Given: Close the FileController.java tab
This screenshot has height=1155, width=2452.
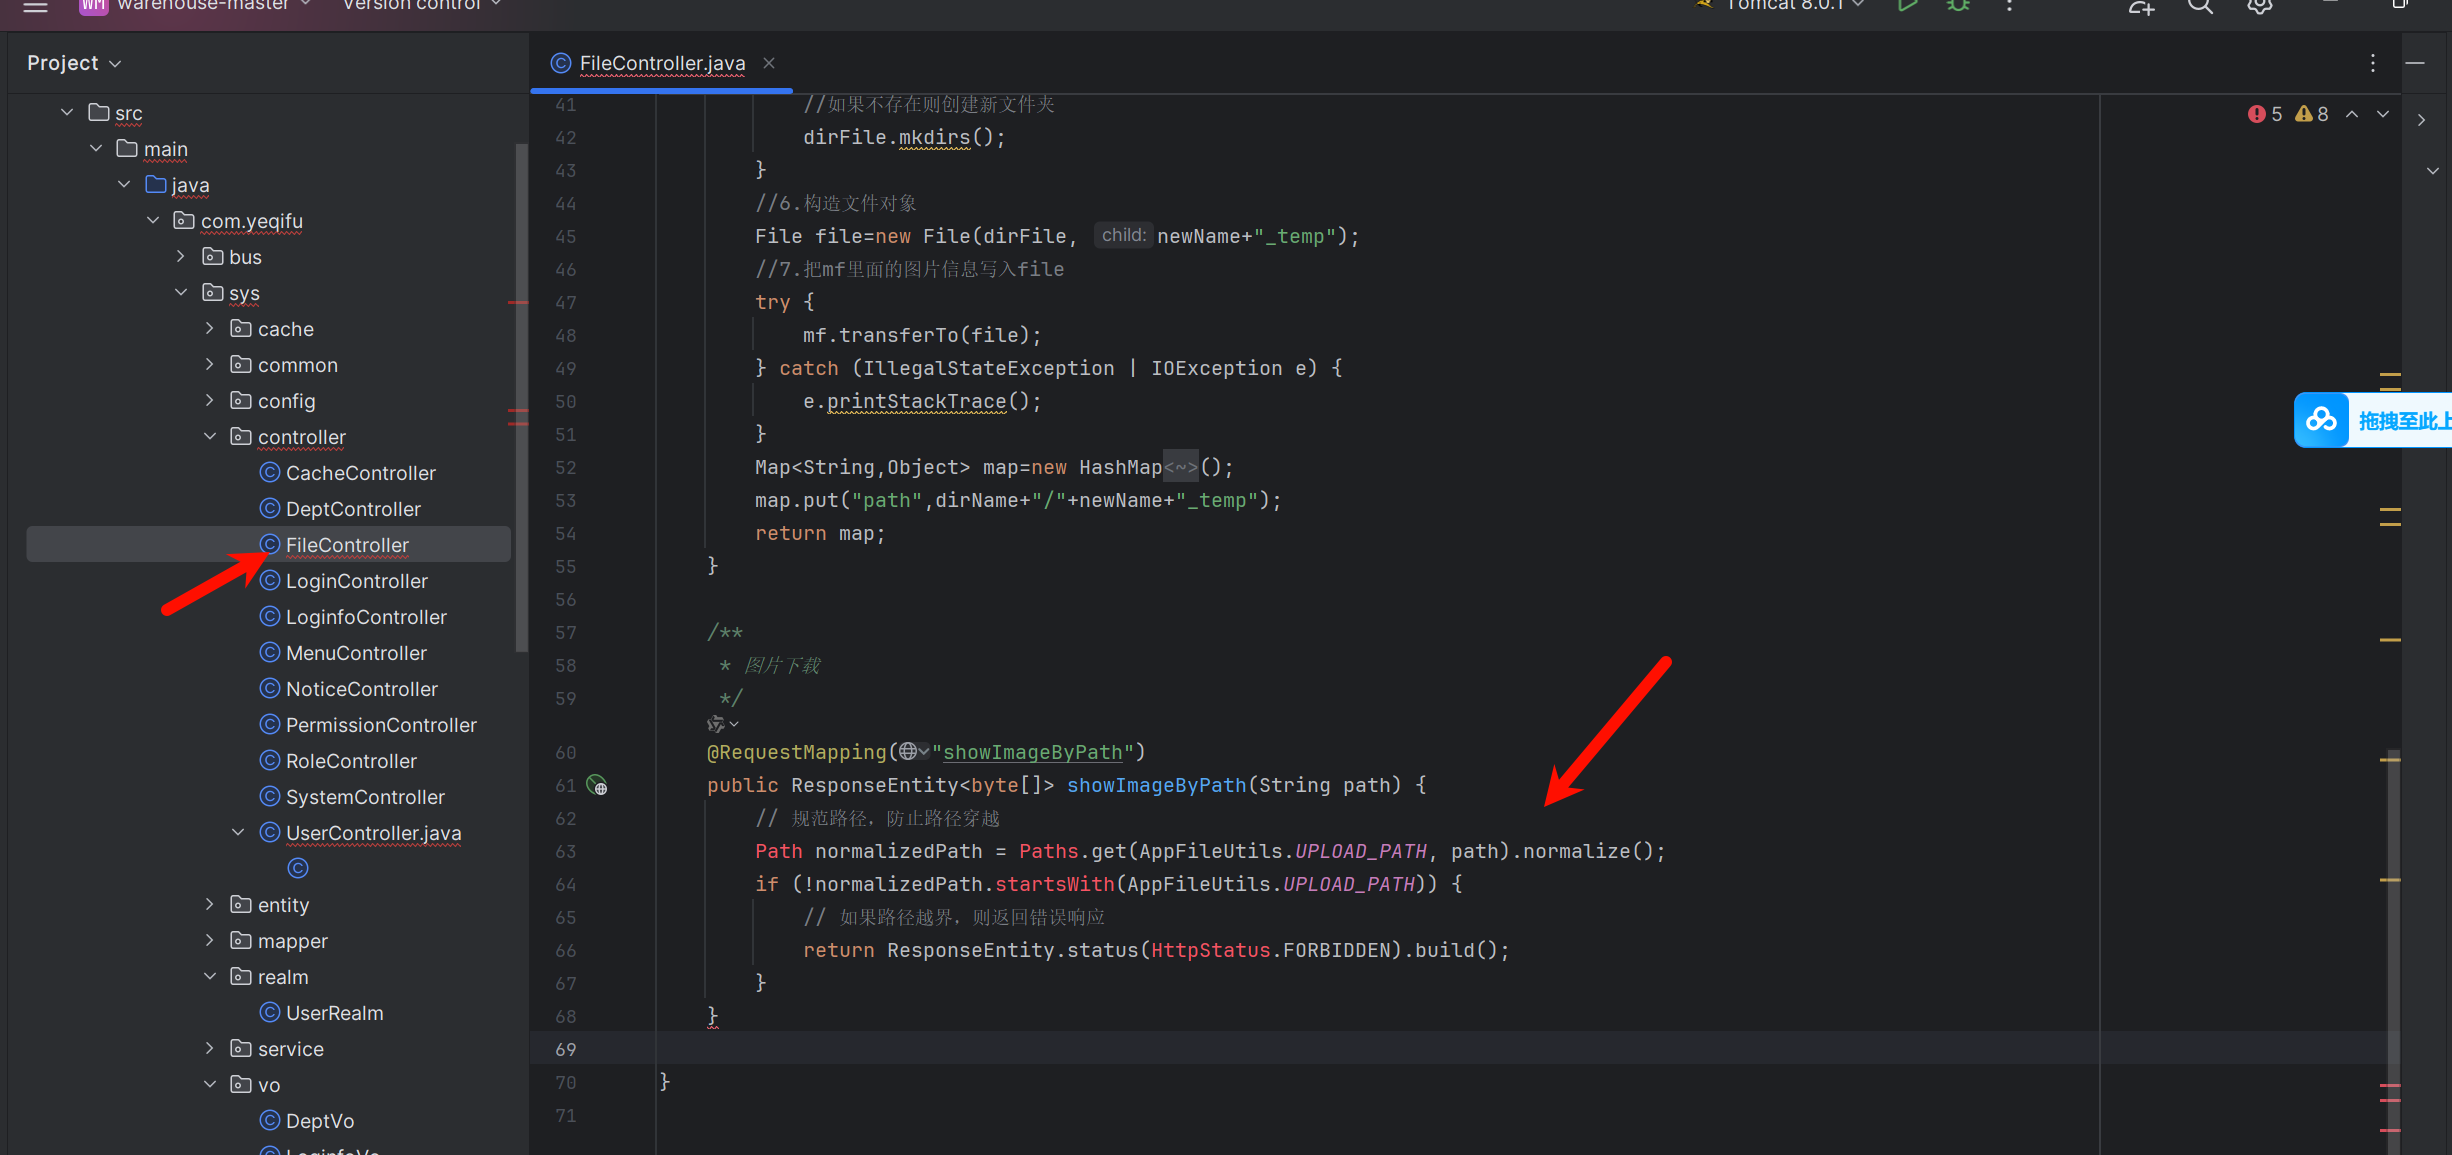Looking at the screenshot, I should tap(769, 63).
